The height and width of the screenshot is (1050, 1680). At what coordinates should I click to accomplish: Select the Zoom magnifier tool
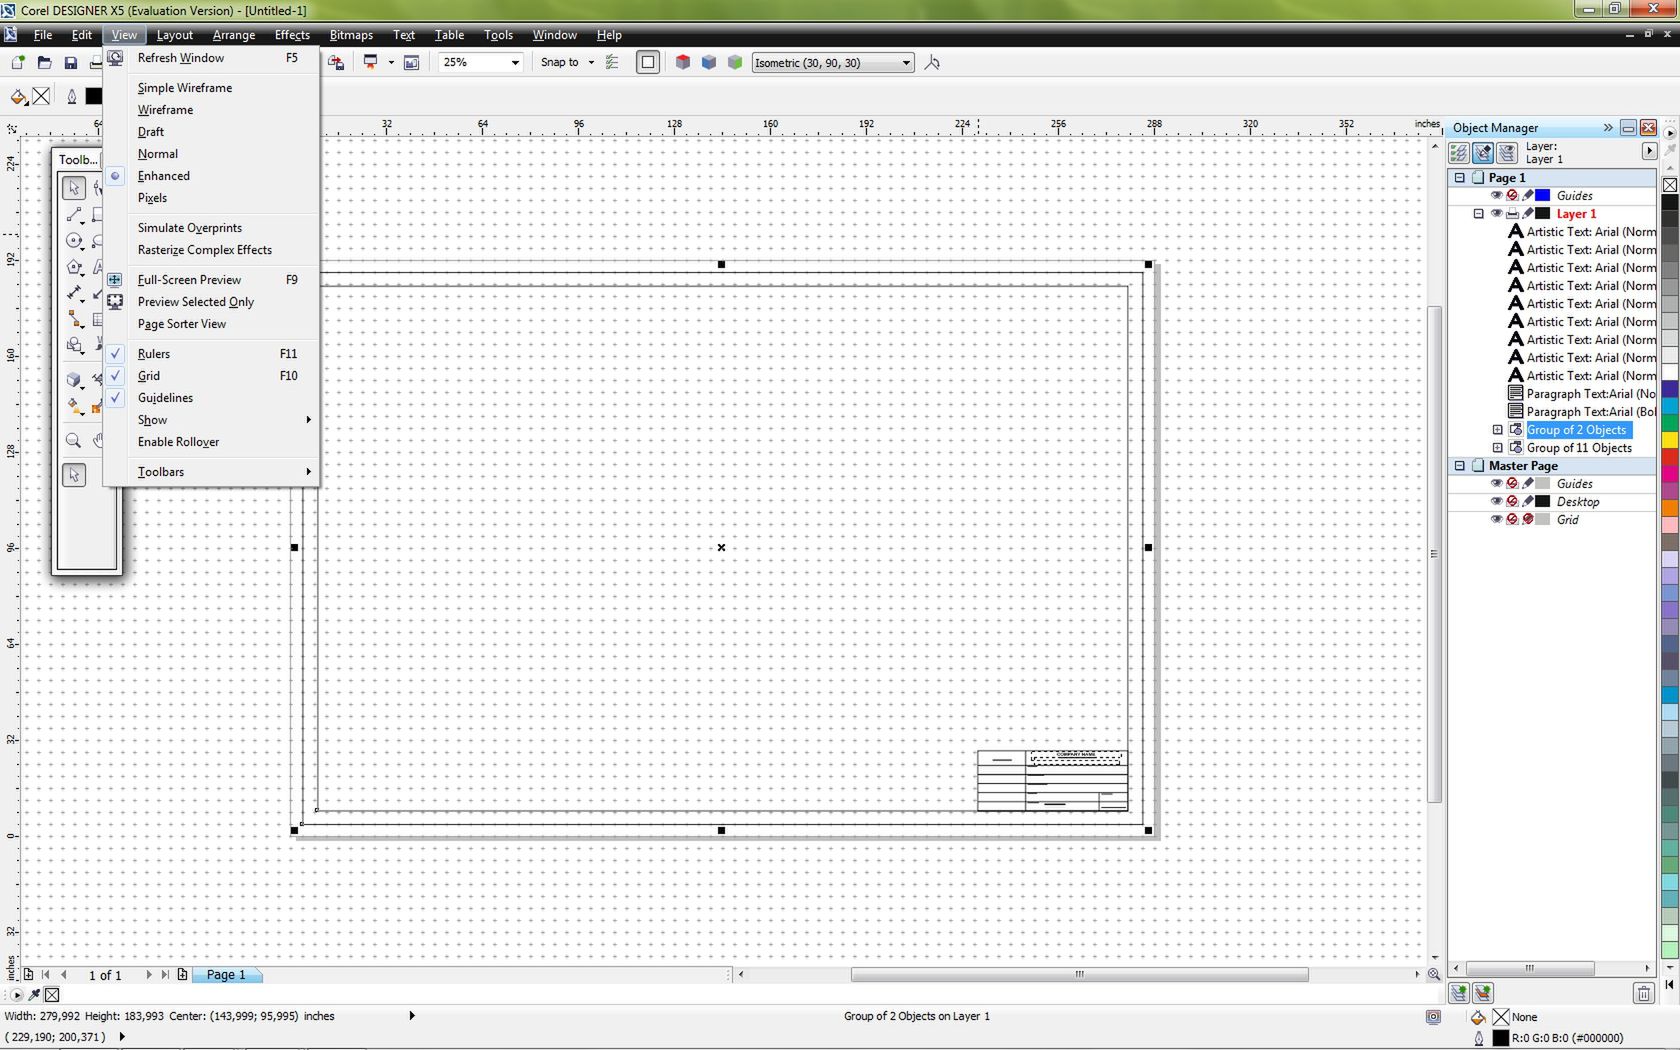pos(73,440)
